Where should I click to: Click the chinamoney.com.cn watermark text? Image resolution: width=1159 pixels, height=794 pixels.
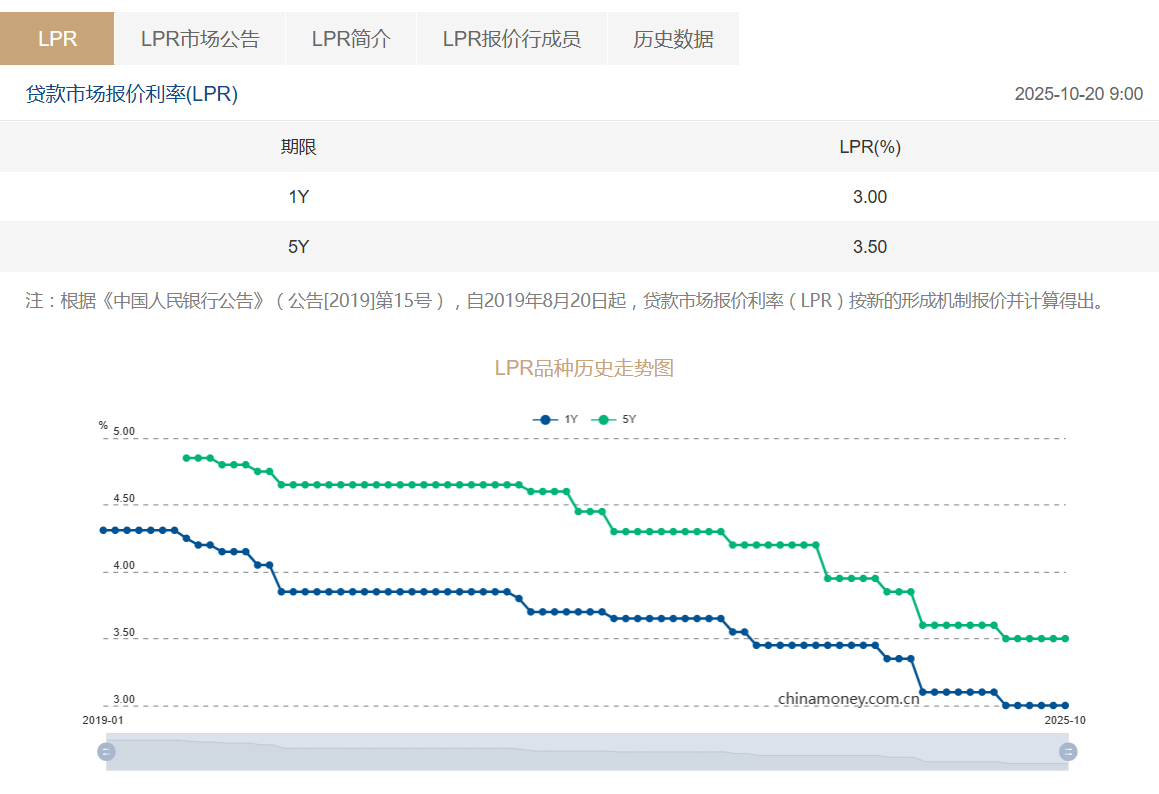coord(848,698)
